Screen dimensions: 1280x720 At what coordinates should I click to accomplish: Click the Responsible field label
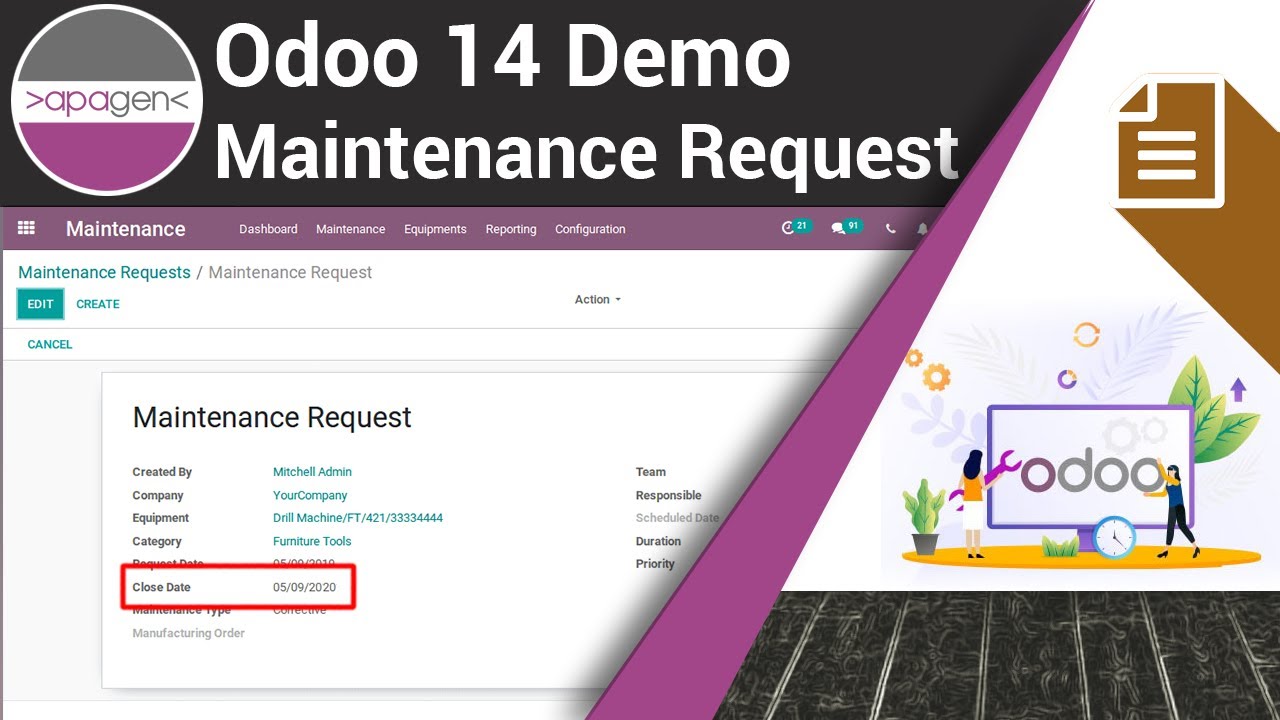click(669, 495)
